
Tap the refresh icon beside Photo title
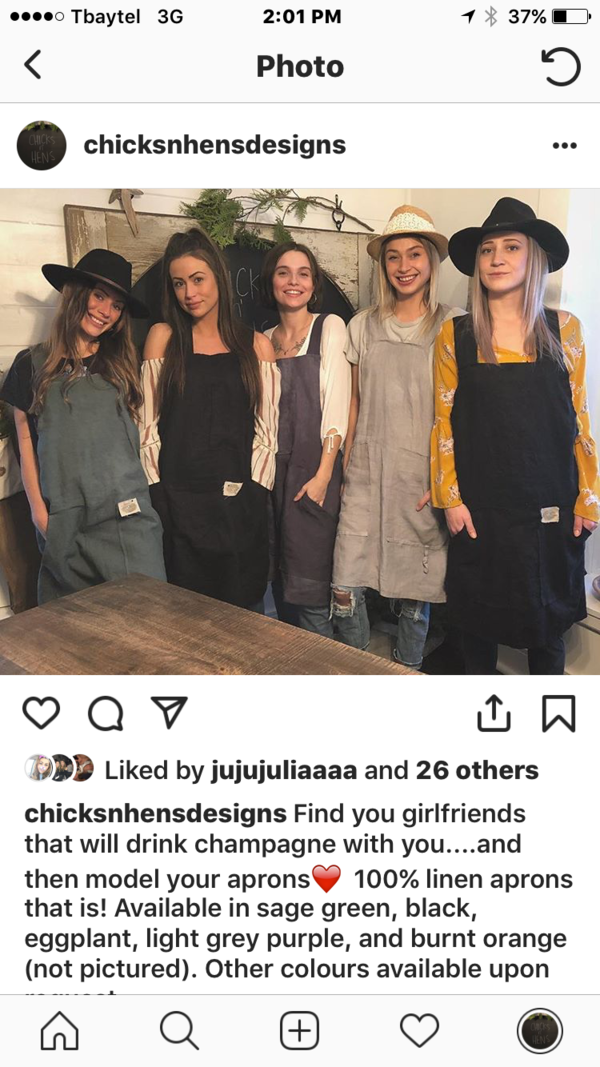(561, 66)
